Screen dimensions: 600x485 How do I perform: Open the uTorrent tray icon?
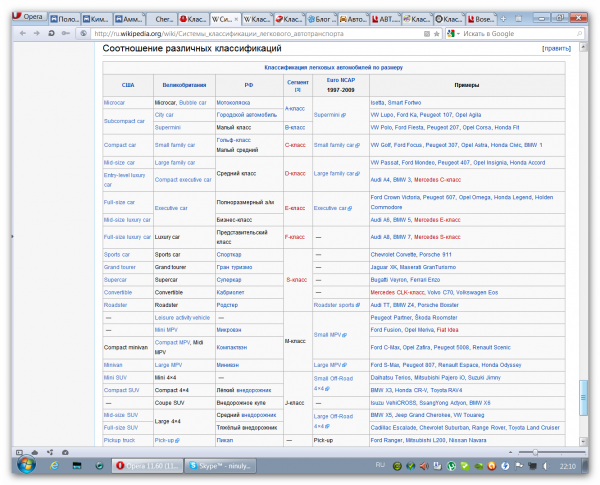click(451, 466)
